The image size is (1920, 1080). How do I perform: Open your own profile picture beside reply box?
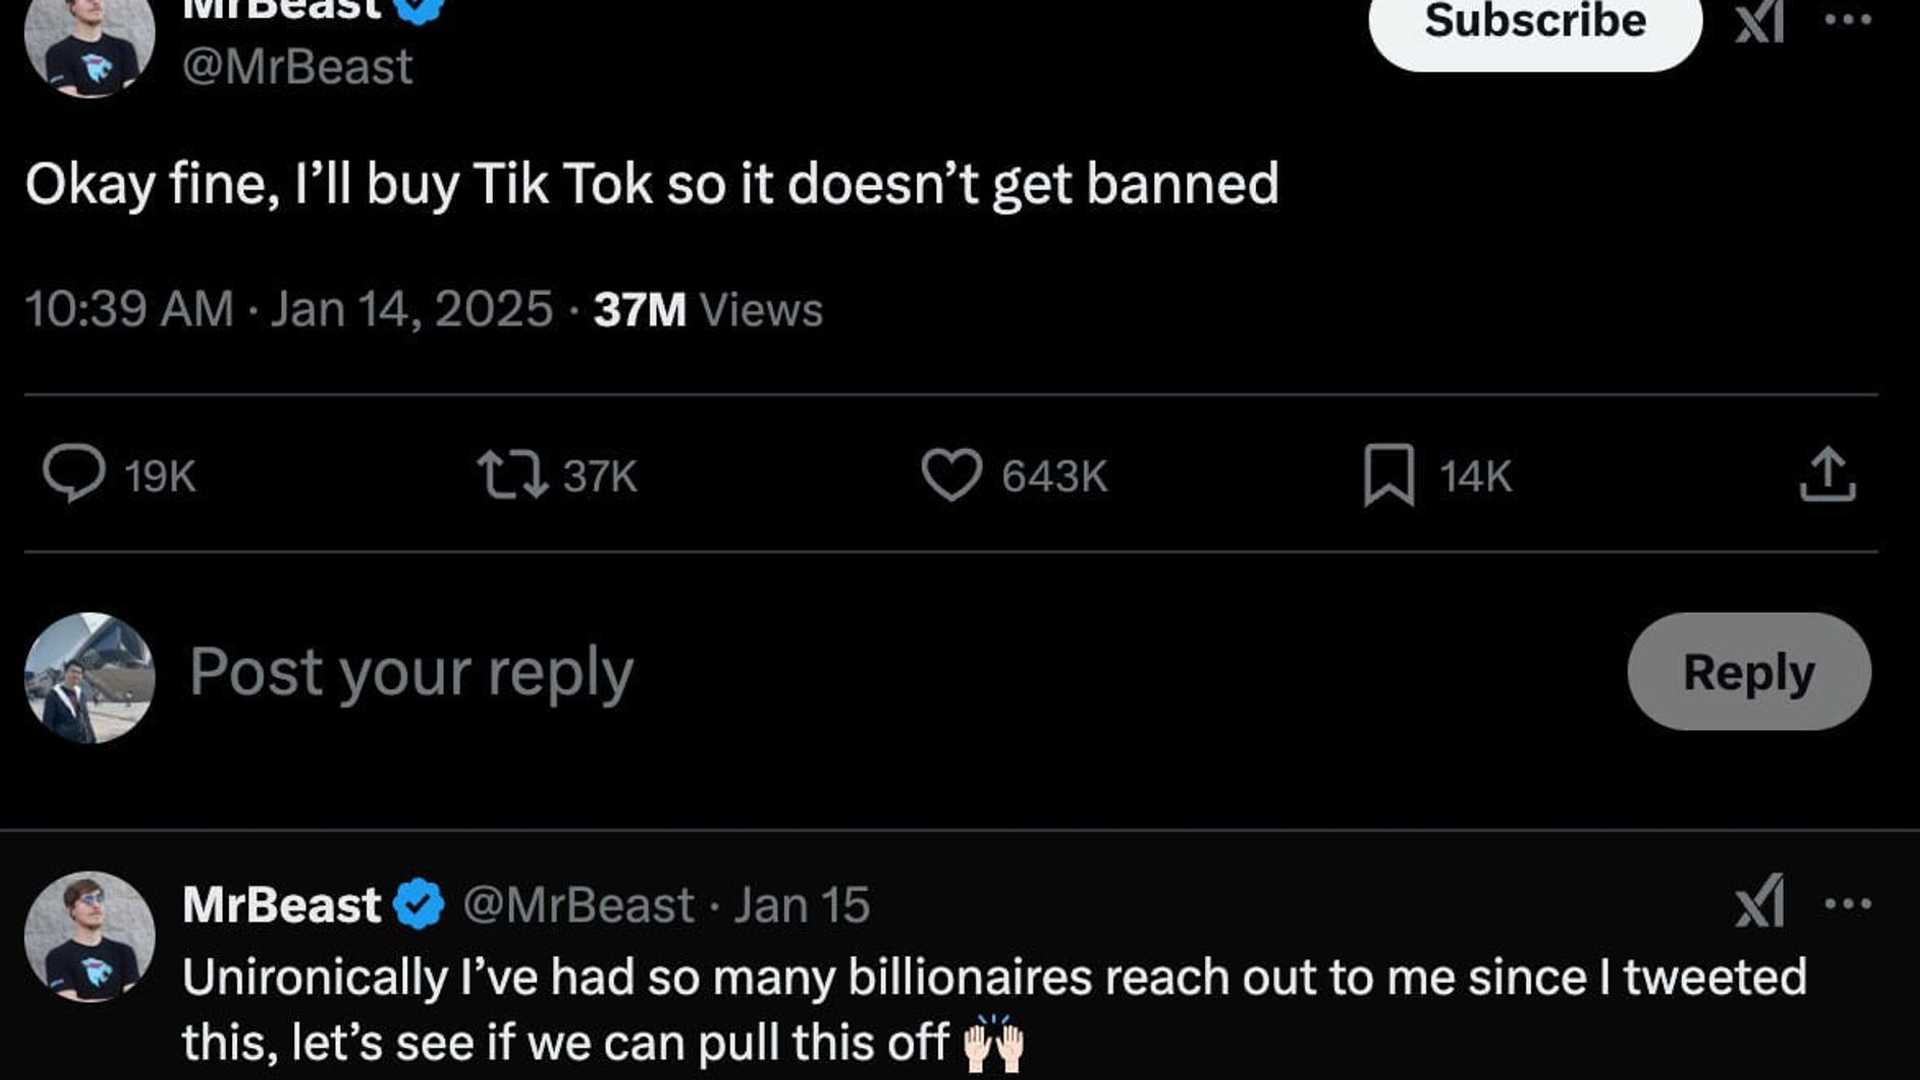[90, 678]
